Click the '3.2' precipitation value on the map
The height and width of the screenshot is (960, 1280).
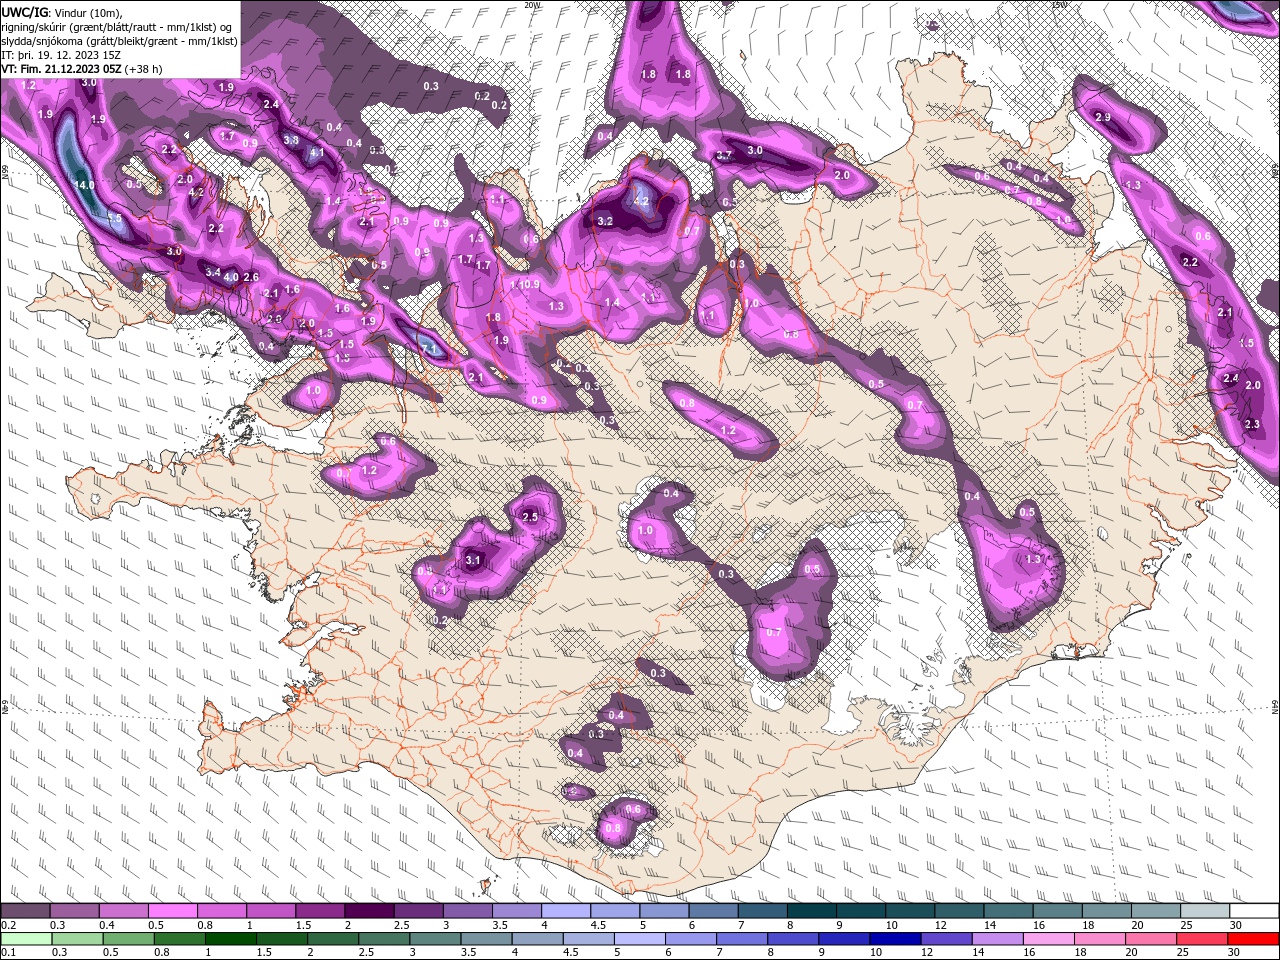tap(605, 221)
